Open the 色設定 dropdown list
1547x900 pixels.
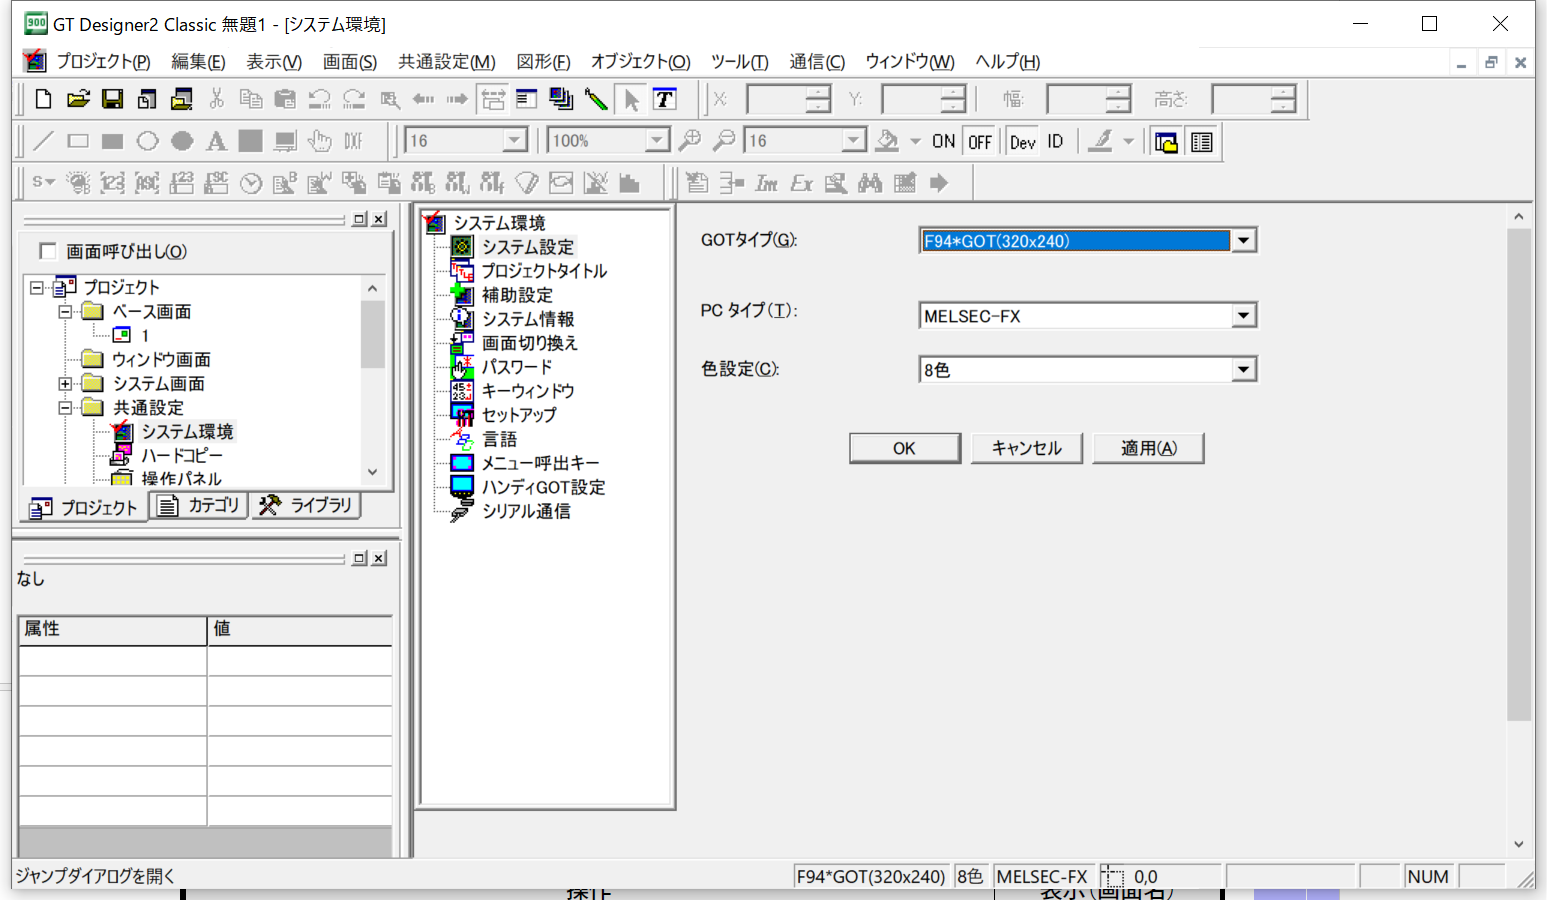[1243, 370]
